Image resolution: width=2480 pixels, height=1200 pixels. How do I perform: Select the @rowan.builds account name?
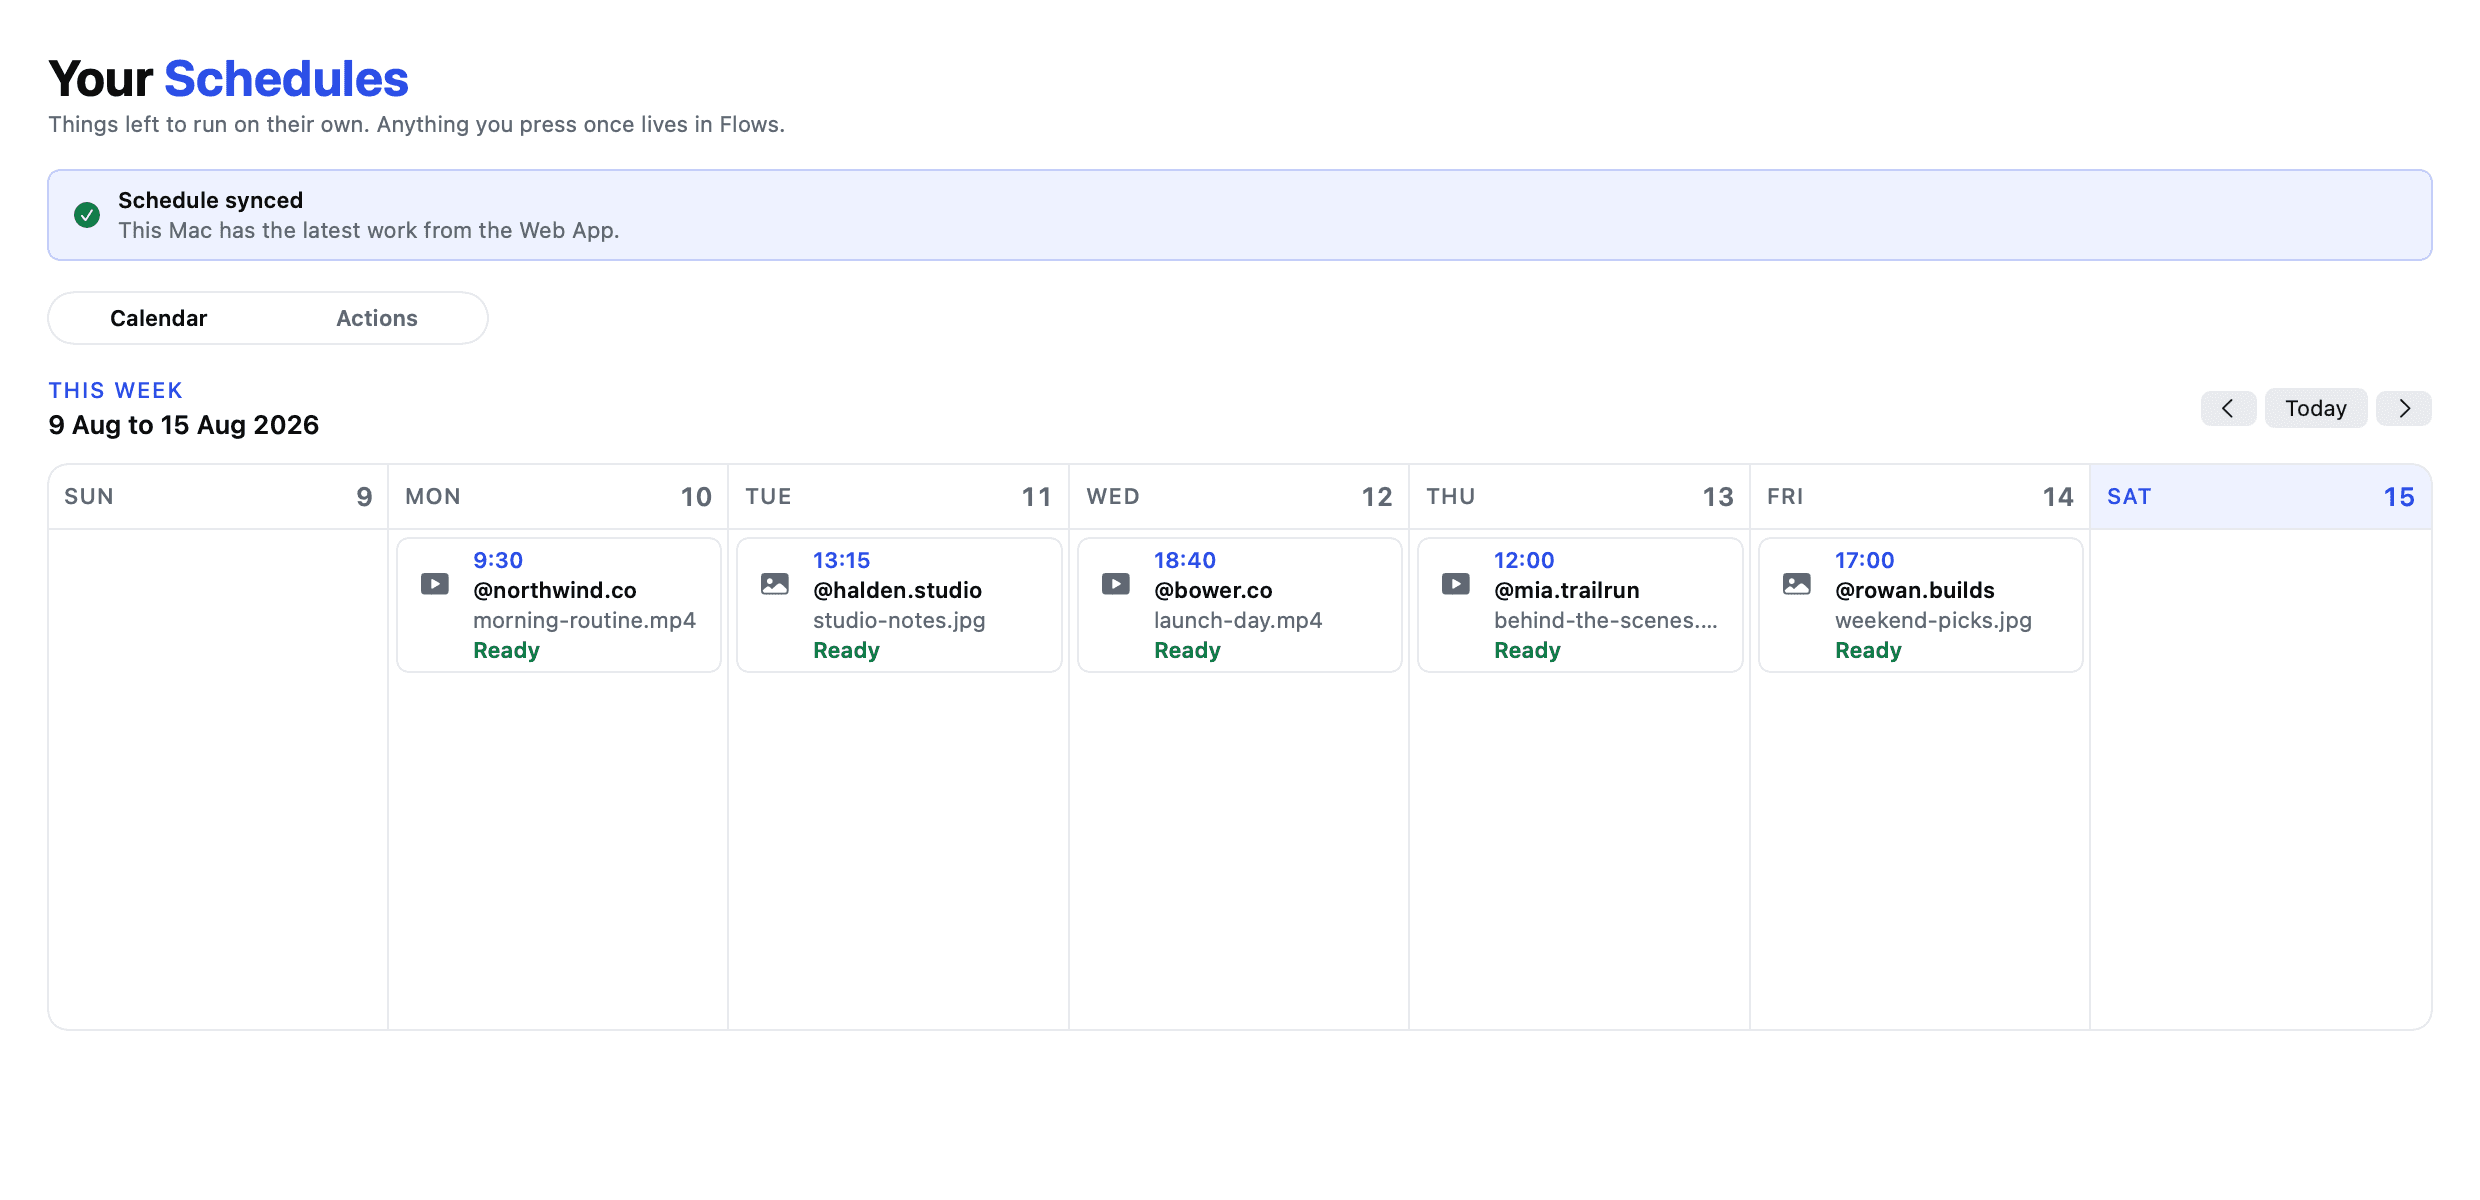[x=1914, y=590]
